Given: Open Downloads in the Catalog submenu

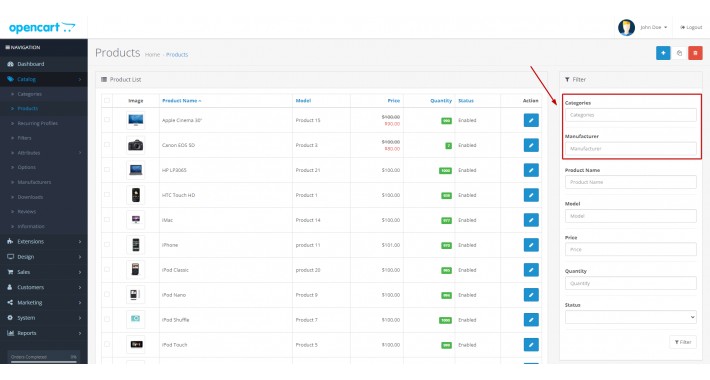Looking at the screenshot, I should pos(30,197).
